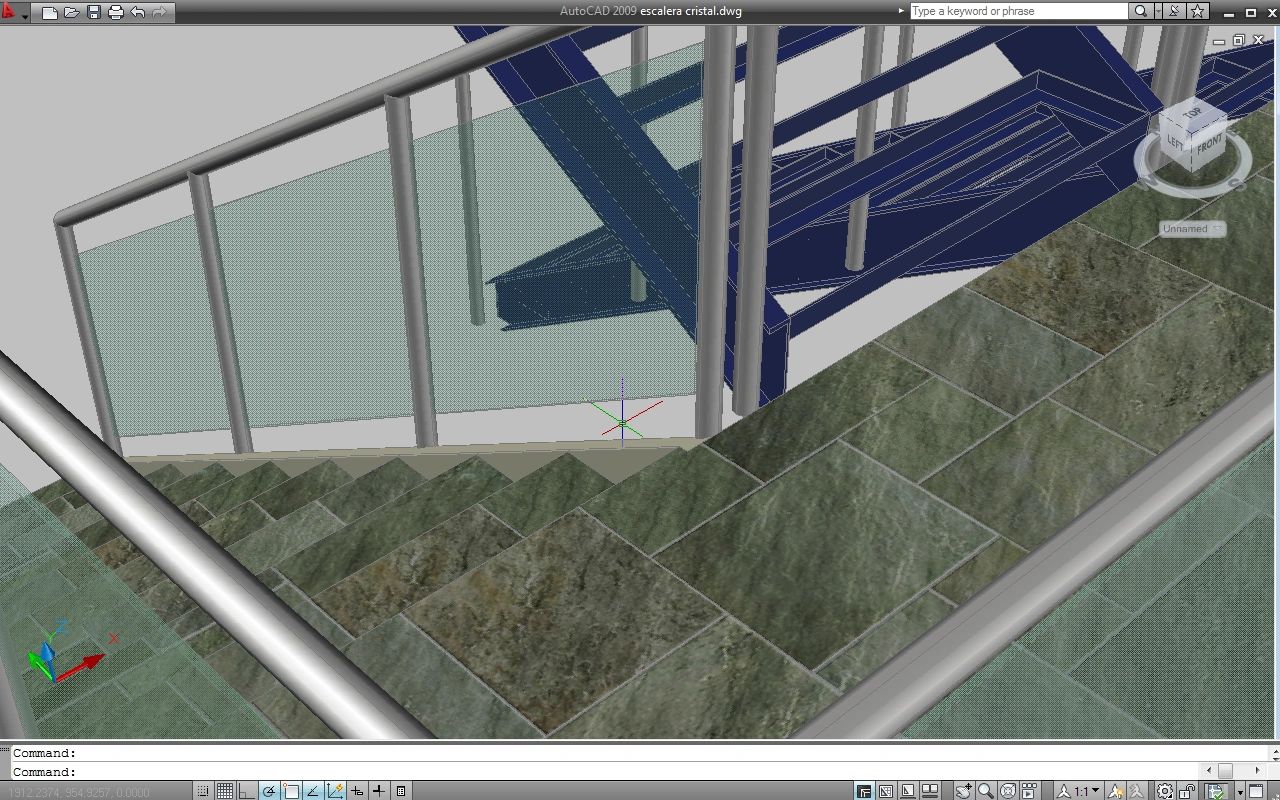Undo the last action

click(x=138, y=13)
